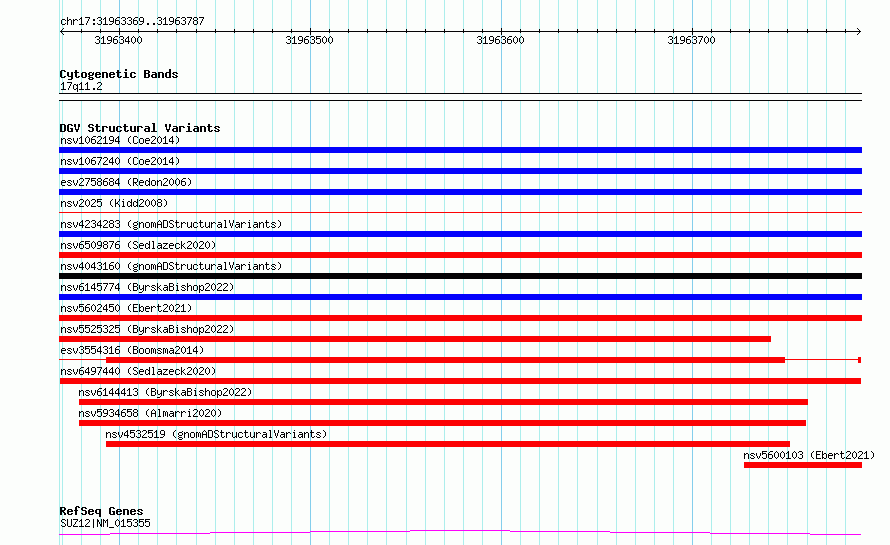Select the red bar under nsv6144413
The height and width of the screenshot is (545, 890).
tap(443, 402)
